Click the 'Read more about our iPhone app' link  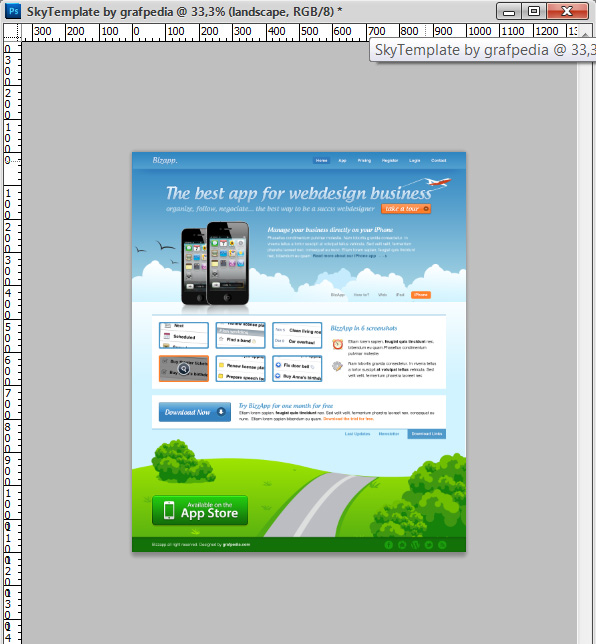point(344,256)
